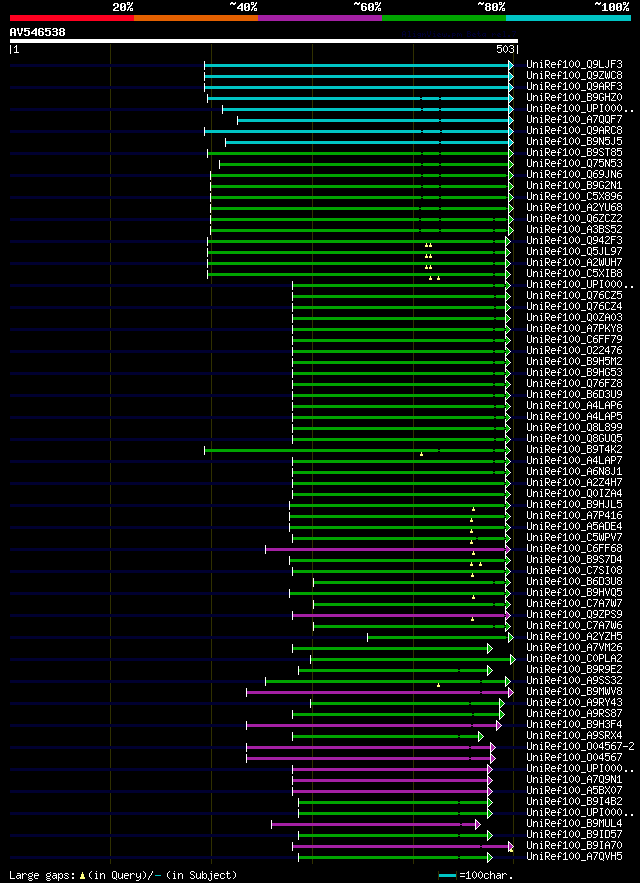This screenshot has height=883, width=640.
Task: Click the orange ~40% identity color swatch
Action: 196,18
